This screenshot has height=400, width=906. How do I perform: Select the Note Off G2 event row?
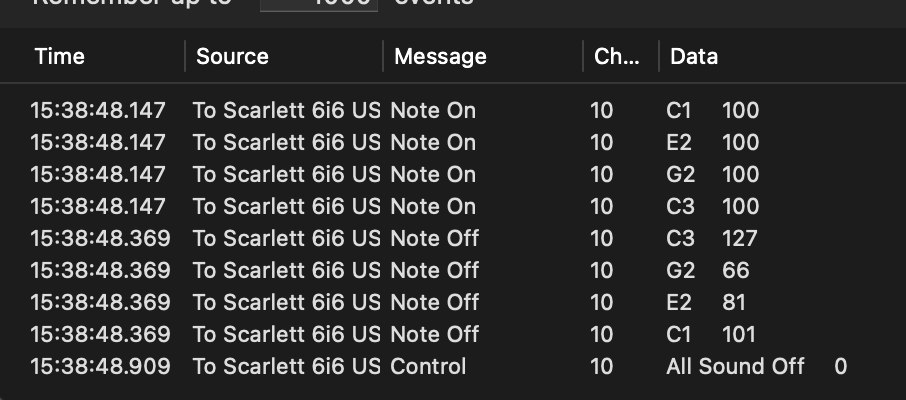tap(434, 271)
